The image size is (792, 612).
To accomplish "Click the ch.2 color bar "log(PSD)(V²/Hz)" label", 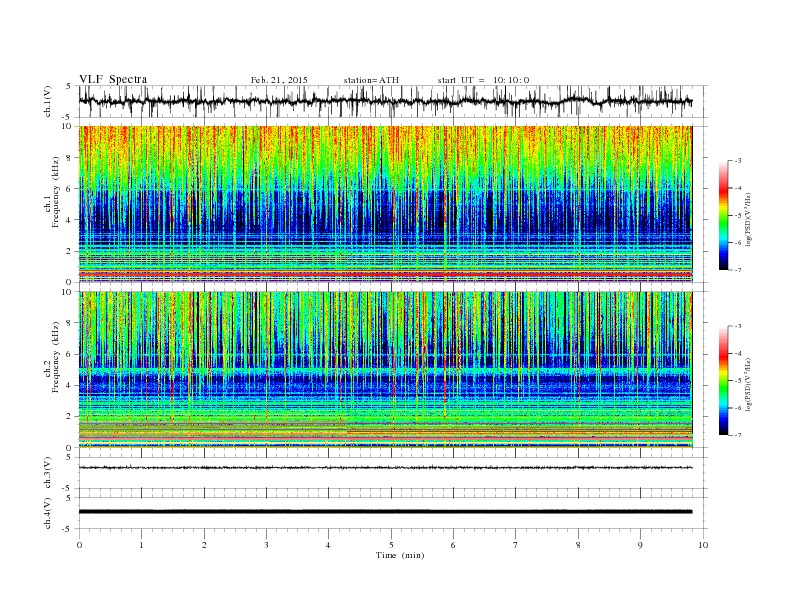I will coord(748,384).
